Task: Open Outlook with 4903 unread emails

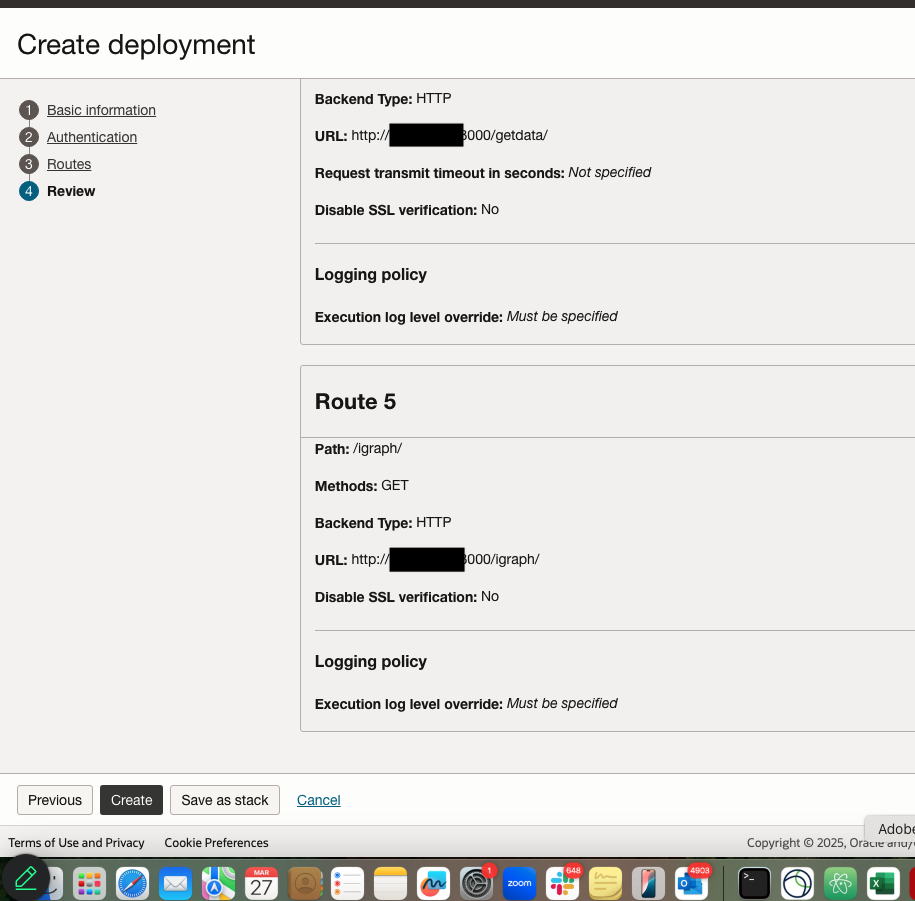Action: point(691,883)
